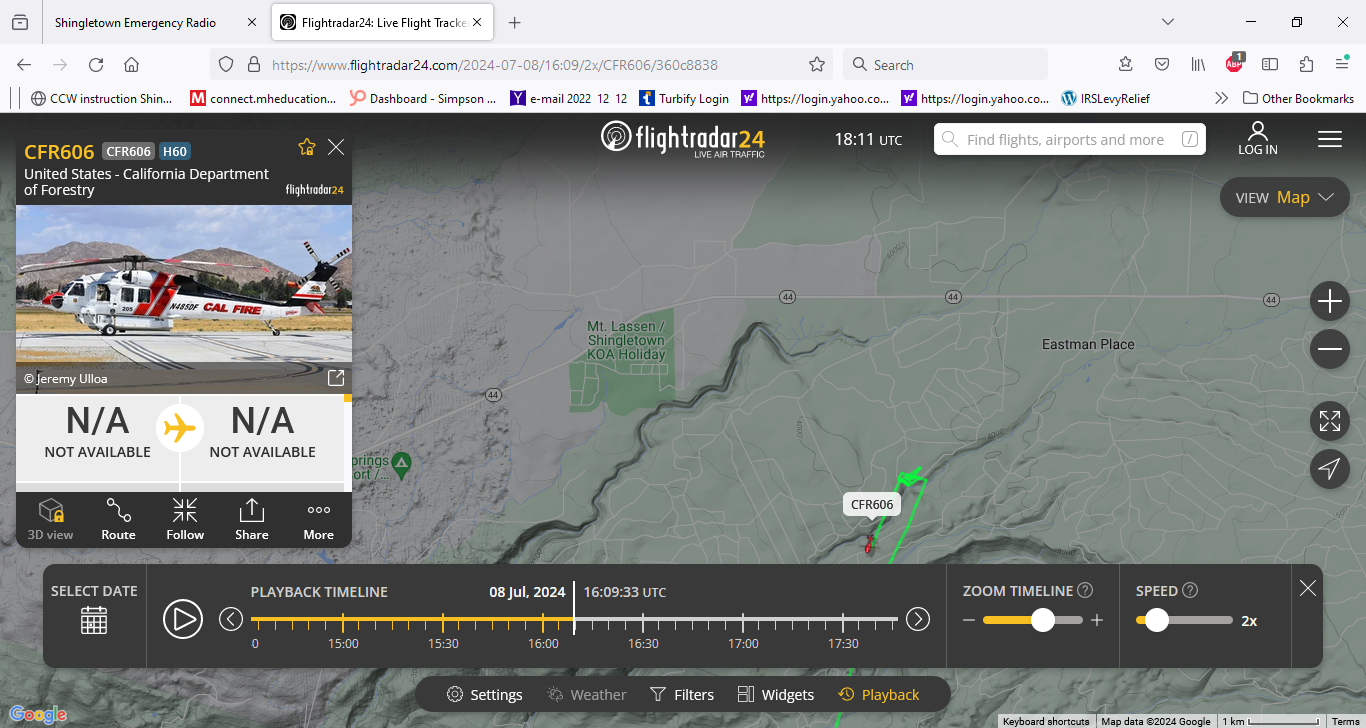Toggle the Playback mode button
The width and height of the screenshot is (1366, 728).
[879, 695]
